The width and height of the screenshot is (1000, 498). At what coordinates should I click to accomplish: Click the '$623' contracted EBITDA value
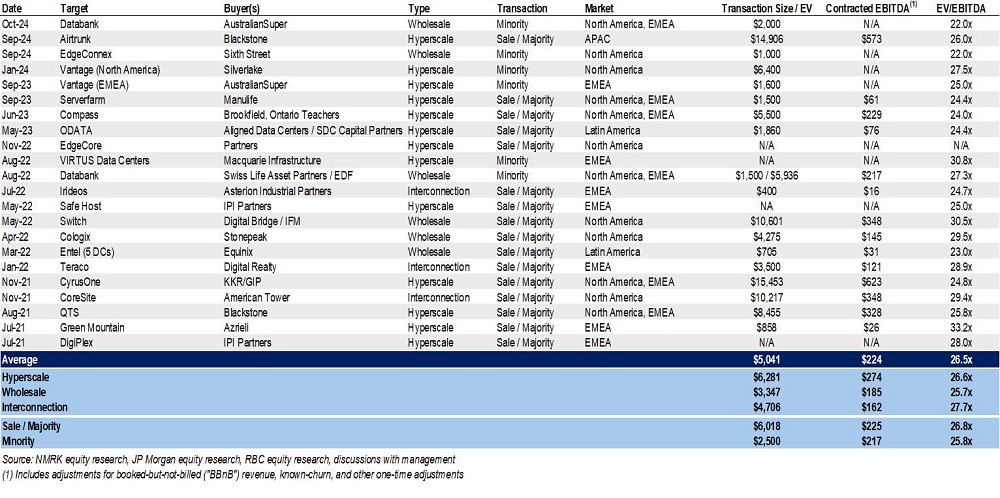pos(871,282)
